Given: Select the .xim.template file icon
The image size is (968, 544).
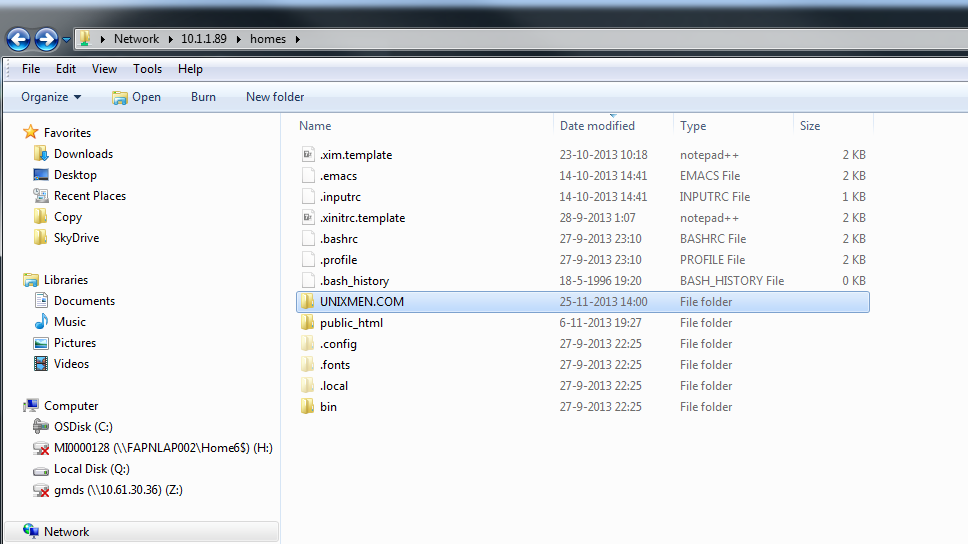Looking at the screenshot, I should (x=308, y=154).
